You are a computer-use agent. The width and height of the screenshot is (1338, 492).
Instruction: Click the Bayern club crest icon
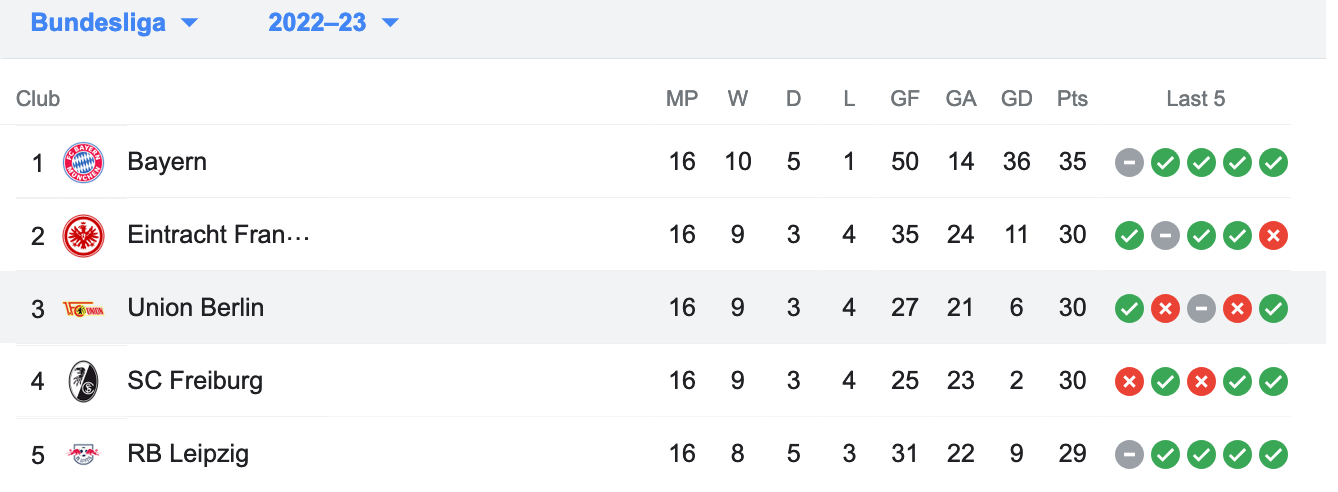83,162
